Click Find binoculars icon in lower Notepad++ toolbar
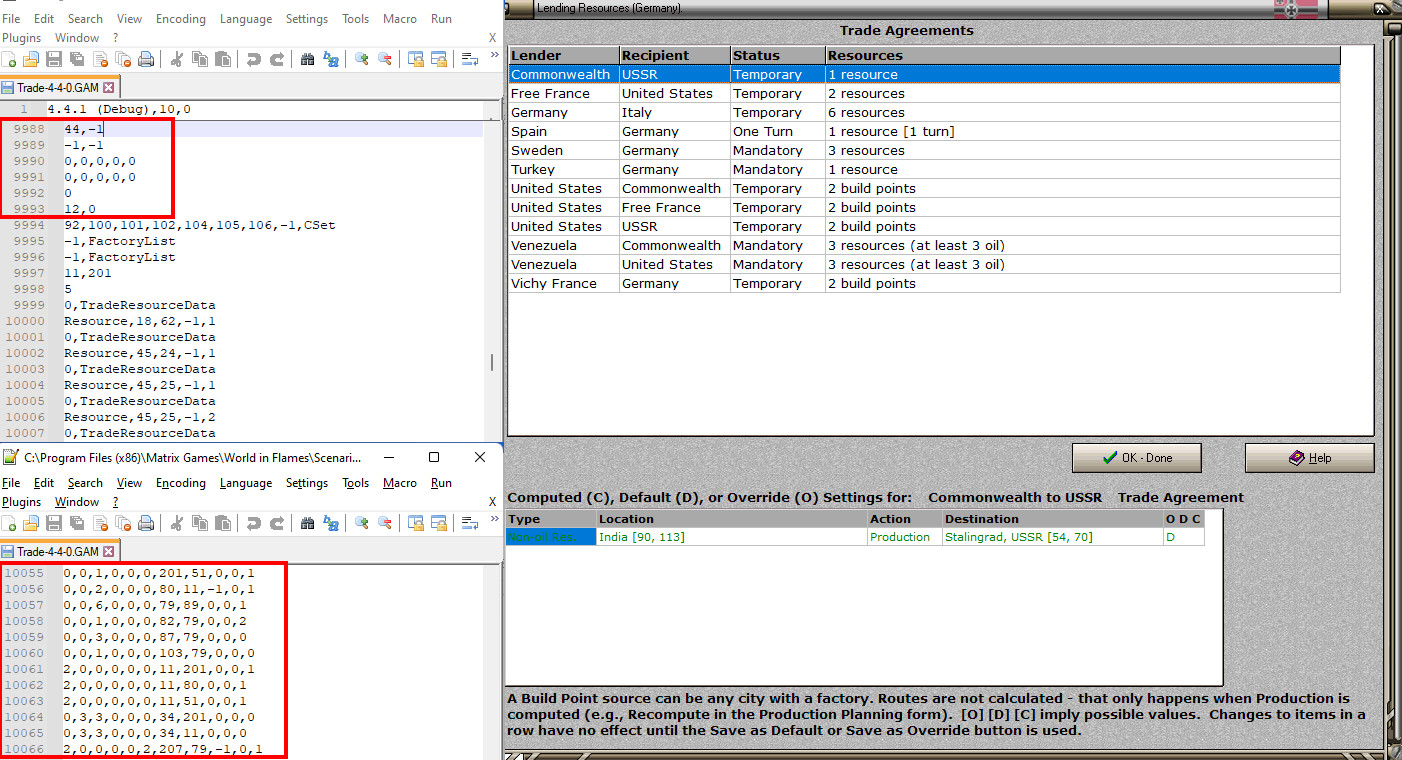Image resolution: width=1402 pixels, height=760 pixels. coord(308,523)
